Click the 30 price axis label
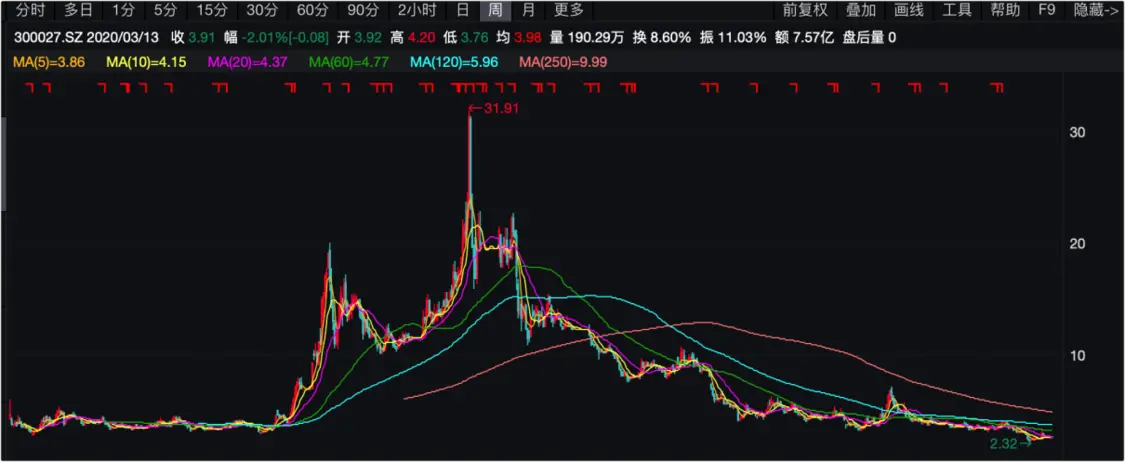The height and width of the screenshot is (462, 1125). click(1078, 133)
